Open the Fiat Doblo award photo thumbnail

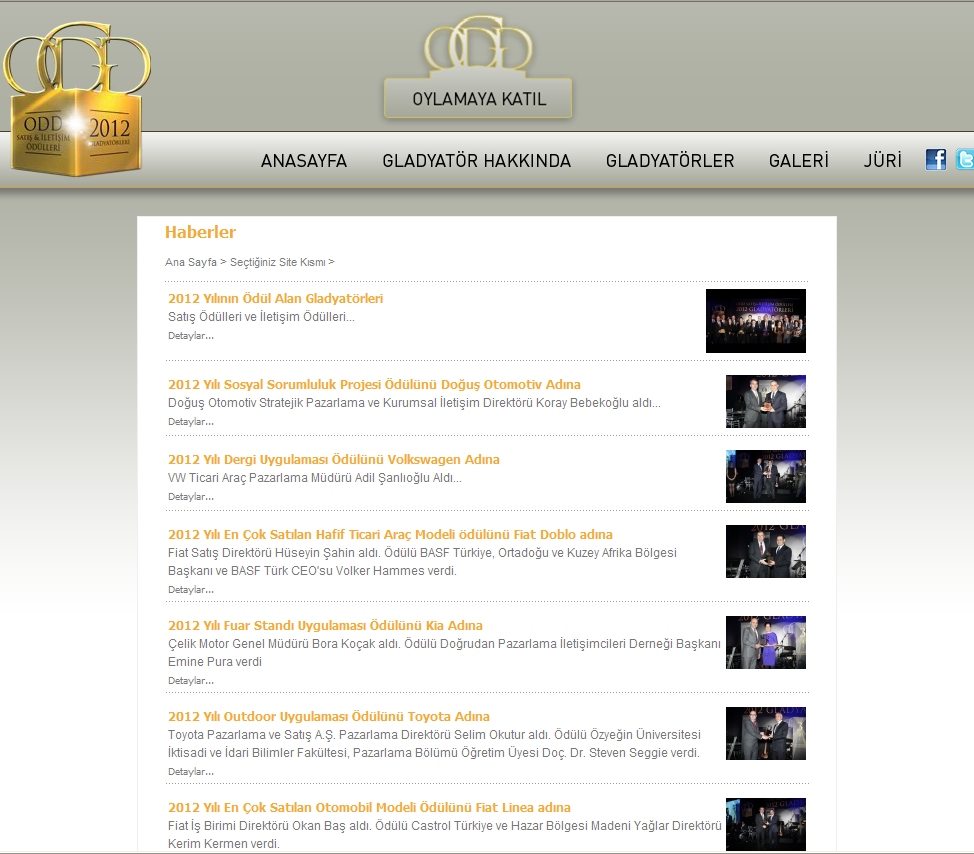(x=766, y=552)
